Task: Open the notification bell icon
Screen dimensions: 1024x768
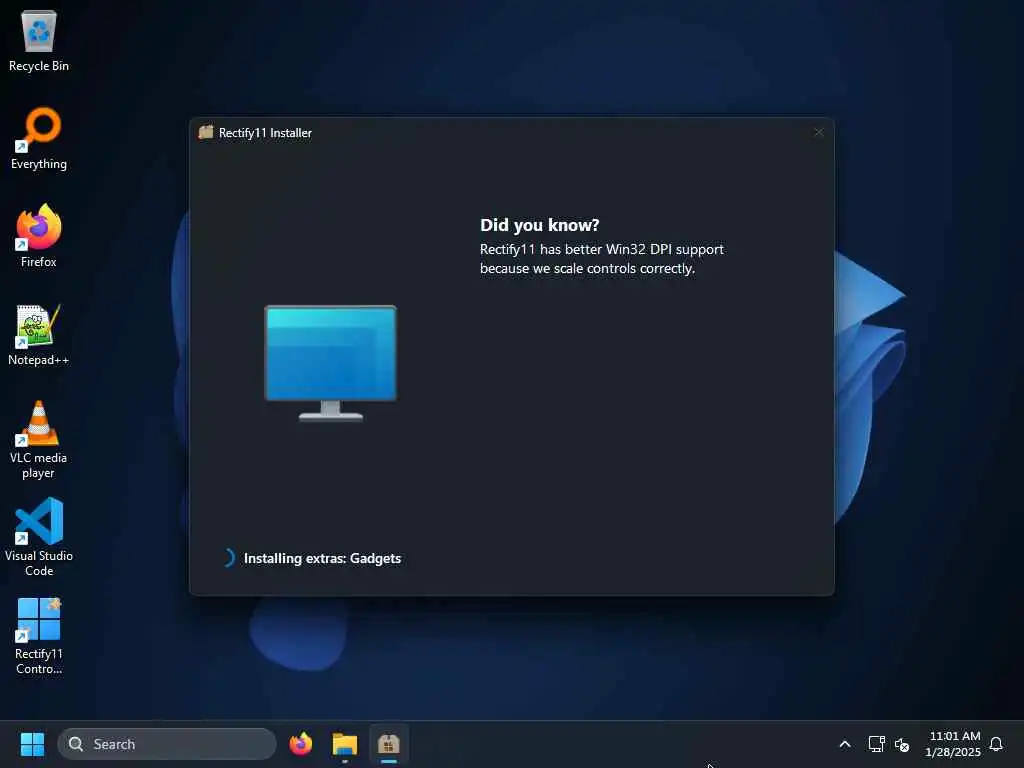Action: pos(996,744)
